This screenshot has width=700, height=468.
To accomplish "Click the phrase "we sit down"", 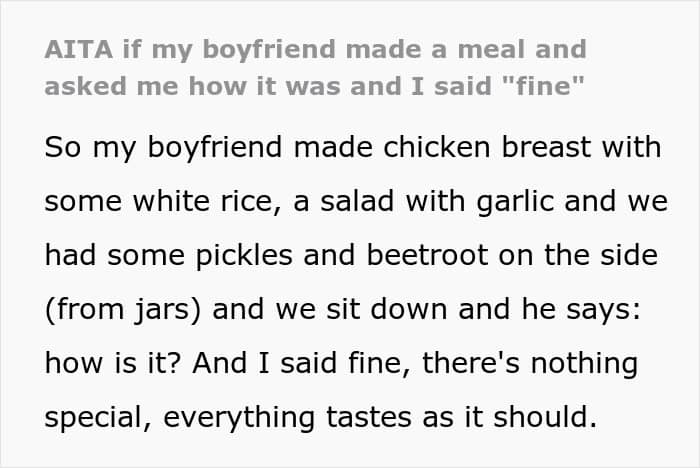I will click(361, 309).
